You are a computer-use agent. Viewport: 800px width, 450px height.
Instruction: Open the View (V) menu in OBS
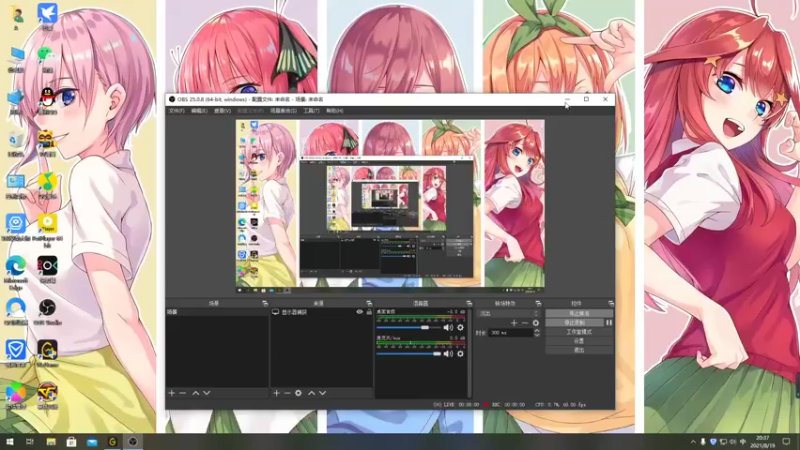(222, 111)
